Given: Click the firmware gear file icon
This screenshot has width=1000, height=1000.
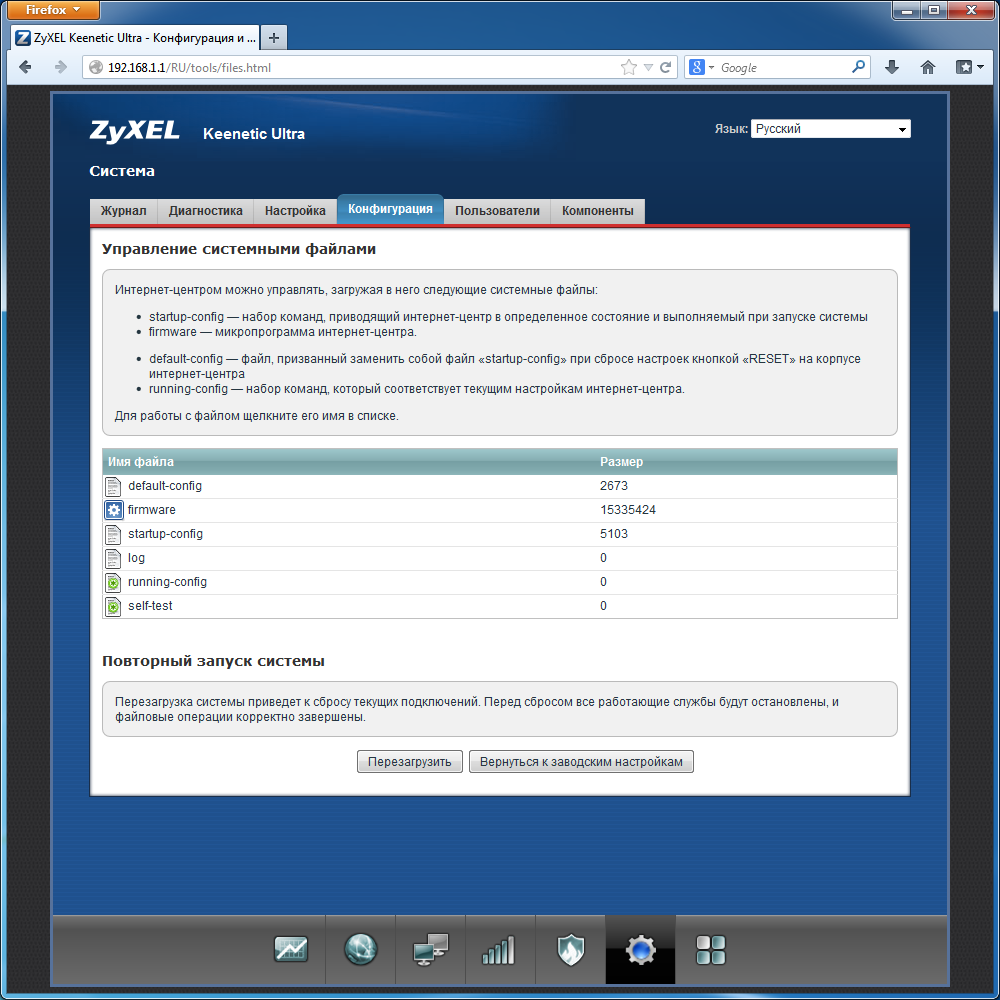Looking at the screenshot, I should point(114,510).
